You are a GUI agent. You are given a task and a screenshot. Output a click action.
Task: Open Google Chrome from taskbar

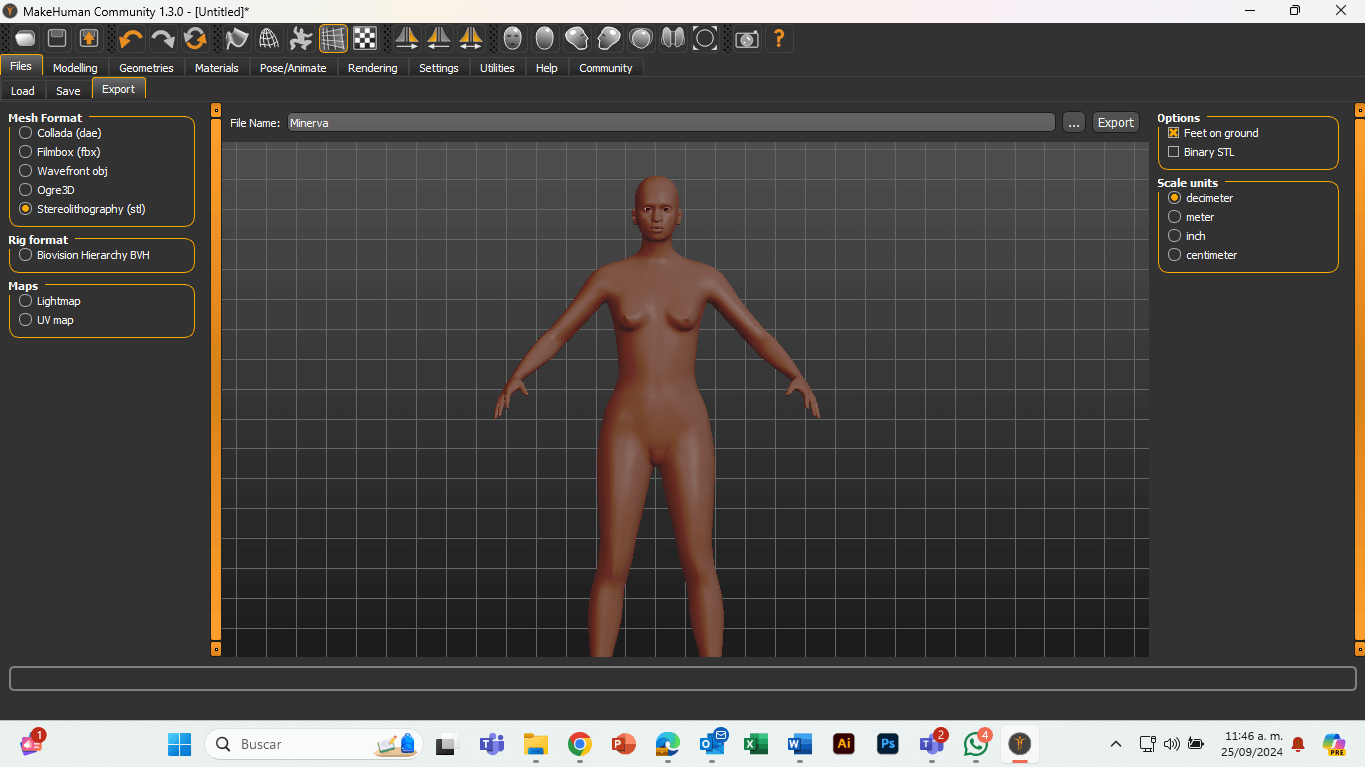click(x=579, y=744)
